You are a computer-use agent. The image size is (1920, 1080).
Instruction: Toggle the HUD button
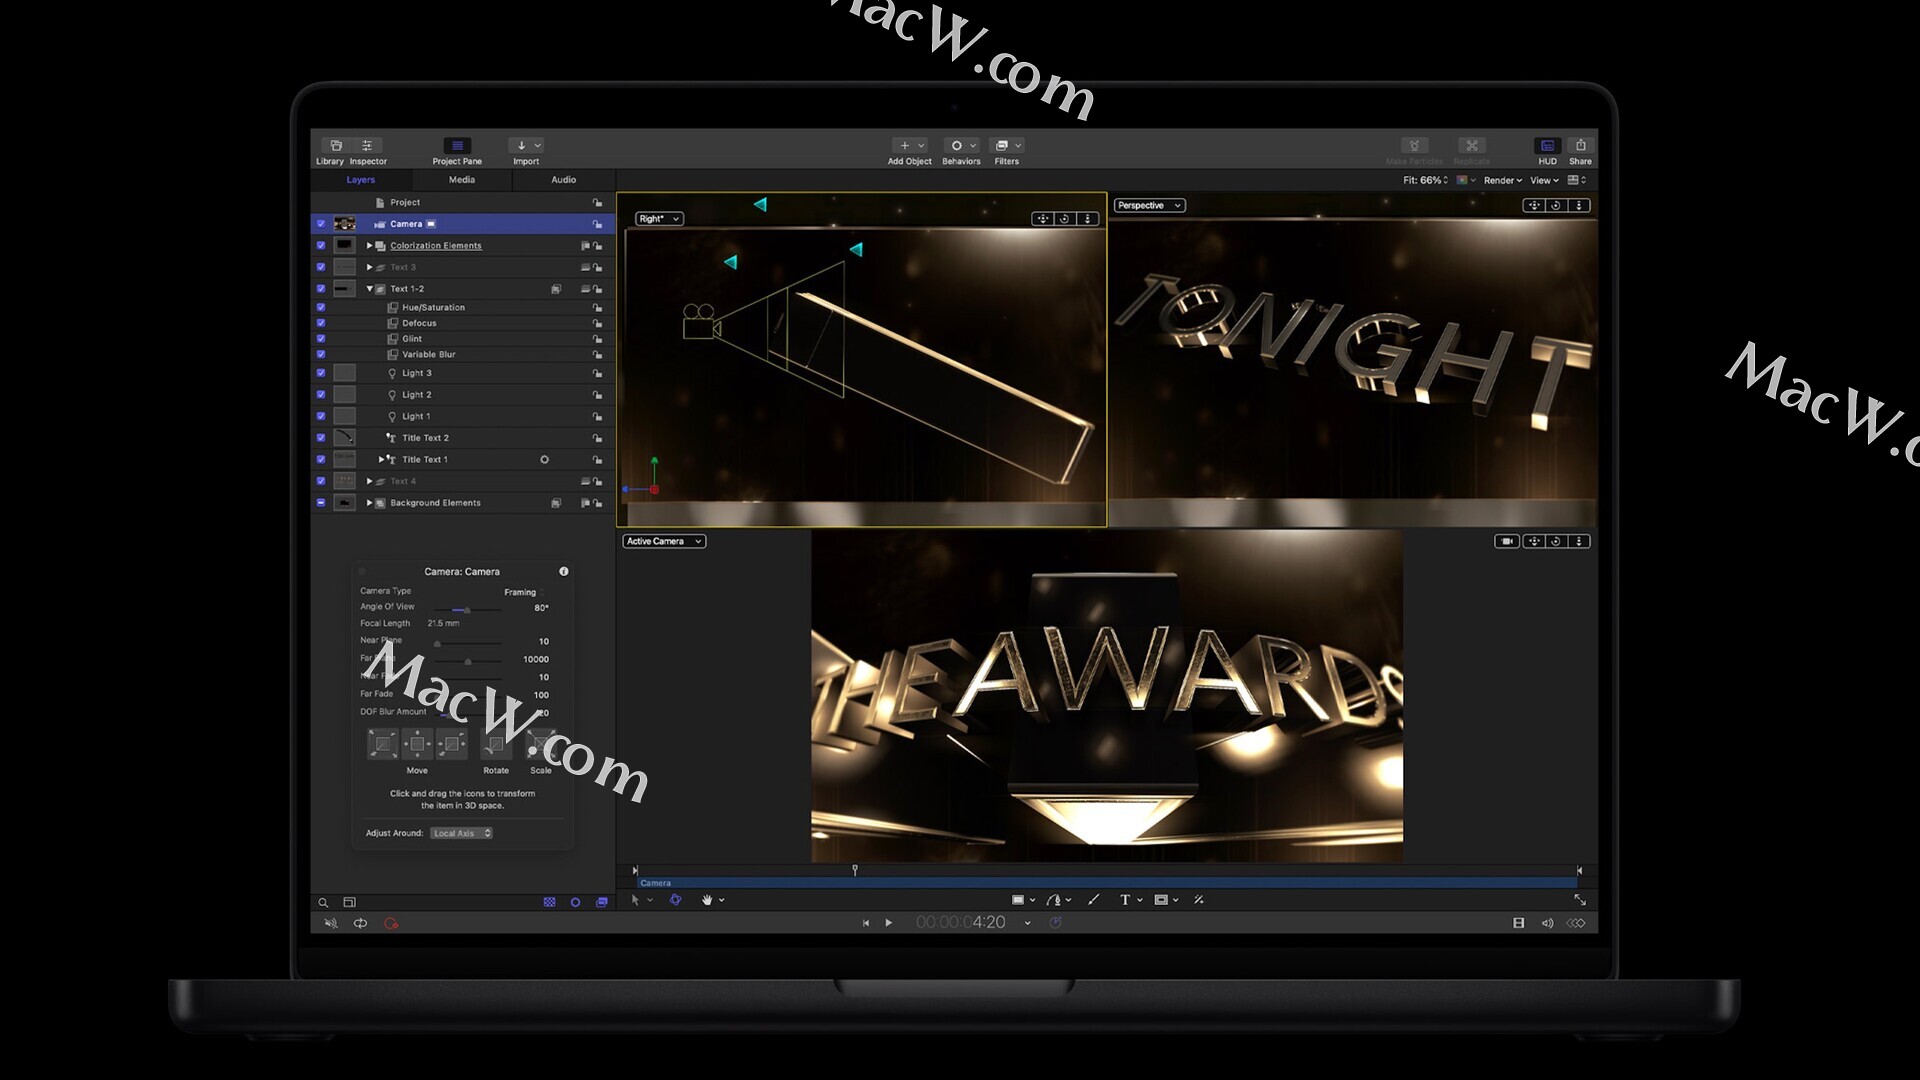click(1547, 146)
